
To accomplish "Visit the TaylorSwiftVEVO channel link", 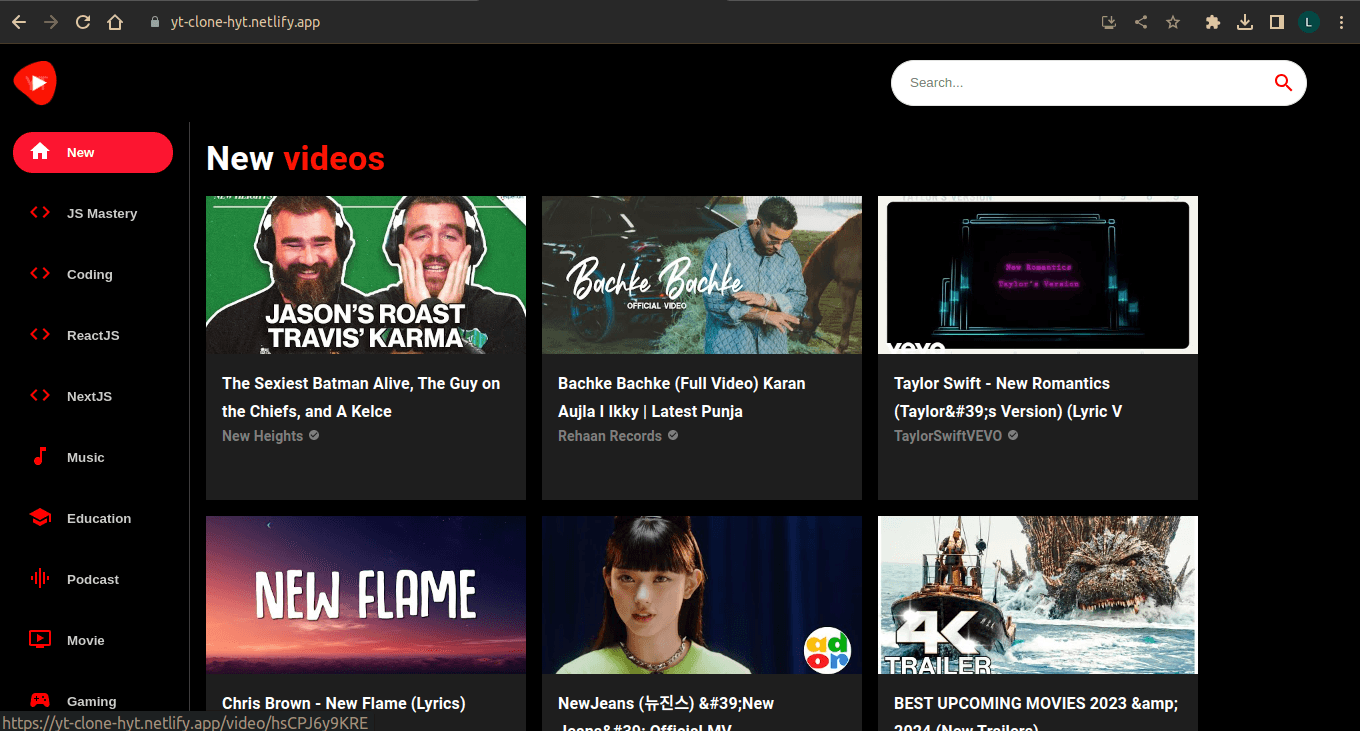I will click(948, 436).
